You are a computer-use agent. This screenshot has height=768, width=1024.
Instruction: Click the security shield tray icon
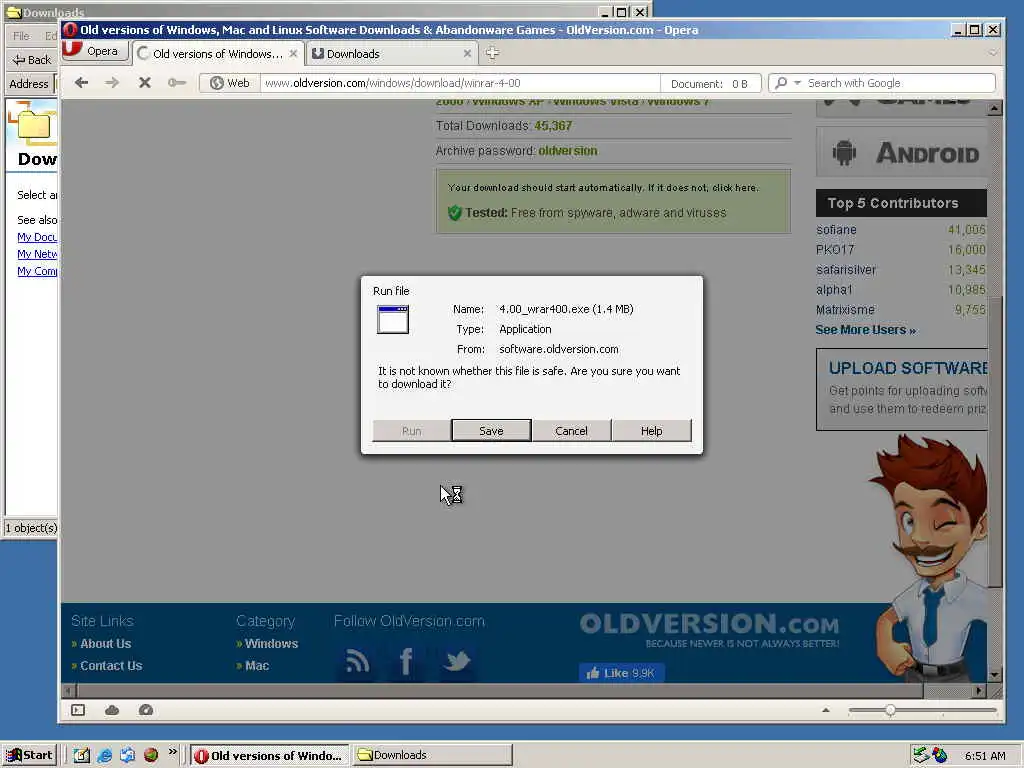[x=940, y=756]
